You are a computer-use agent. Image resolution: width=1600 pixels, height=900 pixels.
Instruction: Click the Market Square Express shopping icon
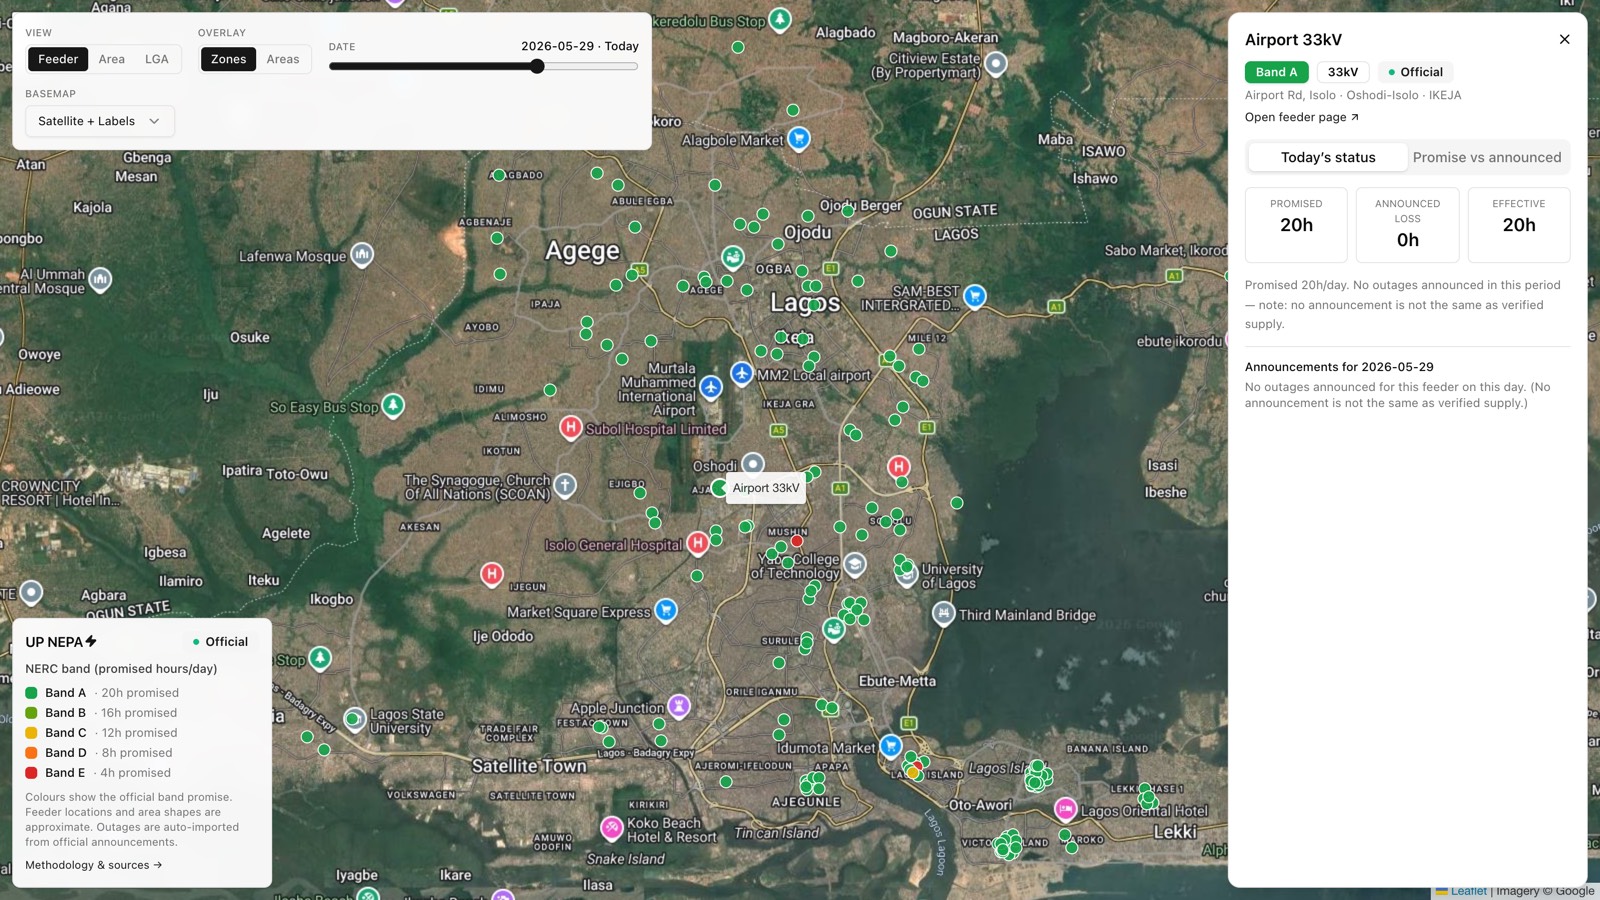coord(666,610)
